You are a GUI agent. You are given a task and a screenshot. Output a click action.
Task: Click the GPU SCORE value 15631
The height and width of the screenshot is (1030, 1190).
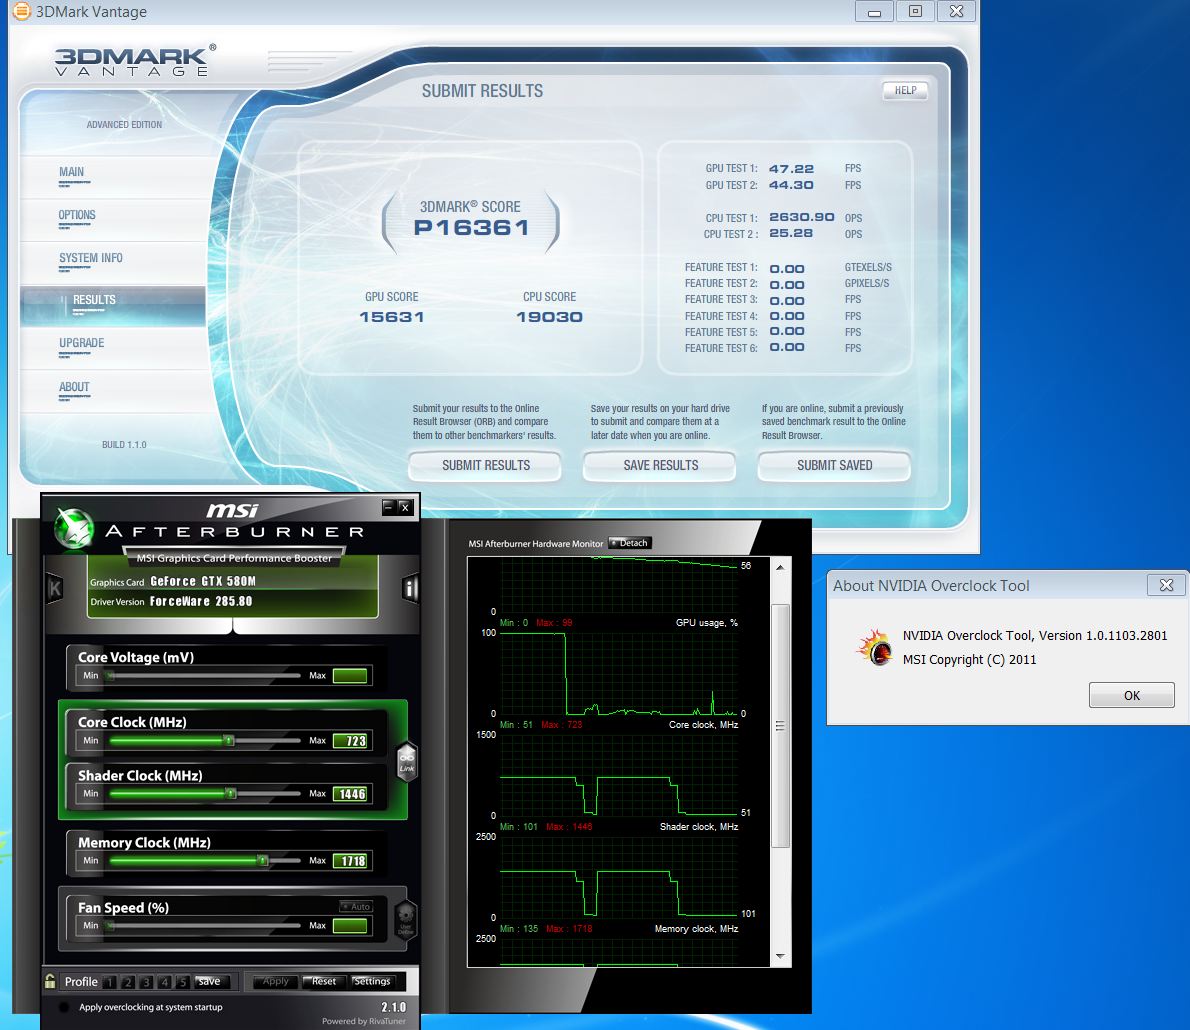[x=392, y=317]
